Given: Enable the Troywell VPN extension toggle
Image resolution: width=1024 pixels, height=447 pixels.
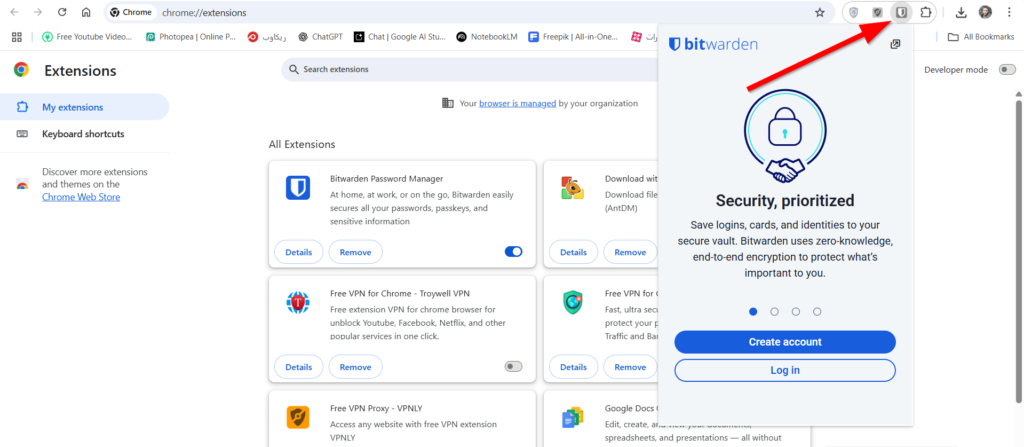Looking at the screenshot, I should [x=513, y=367].
